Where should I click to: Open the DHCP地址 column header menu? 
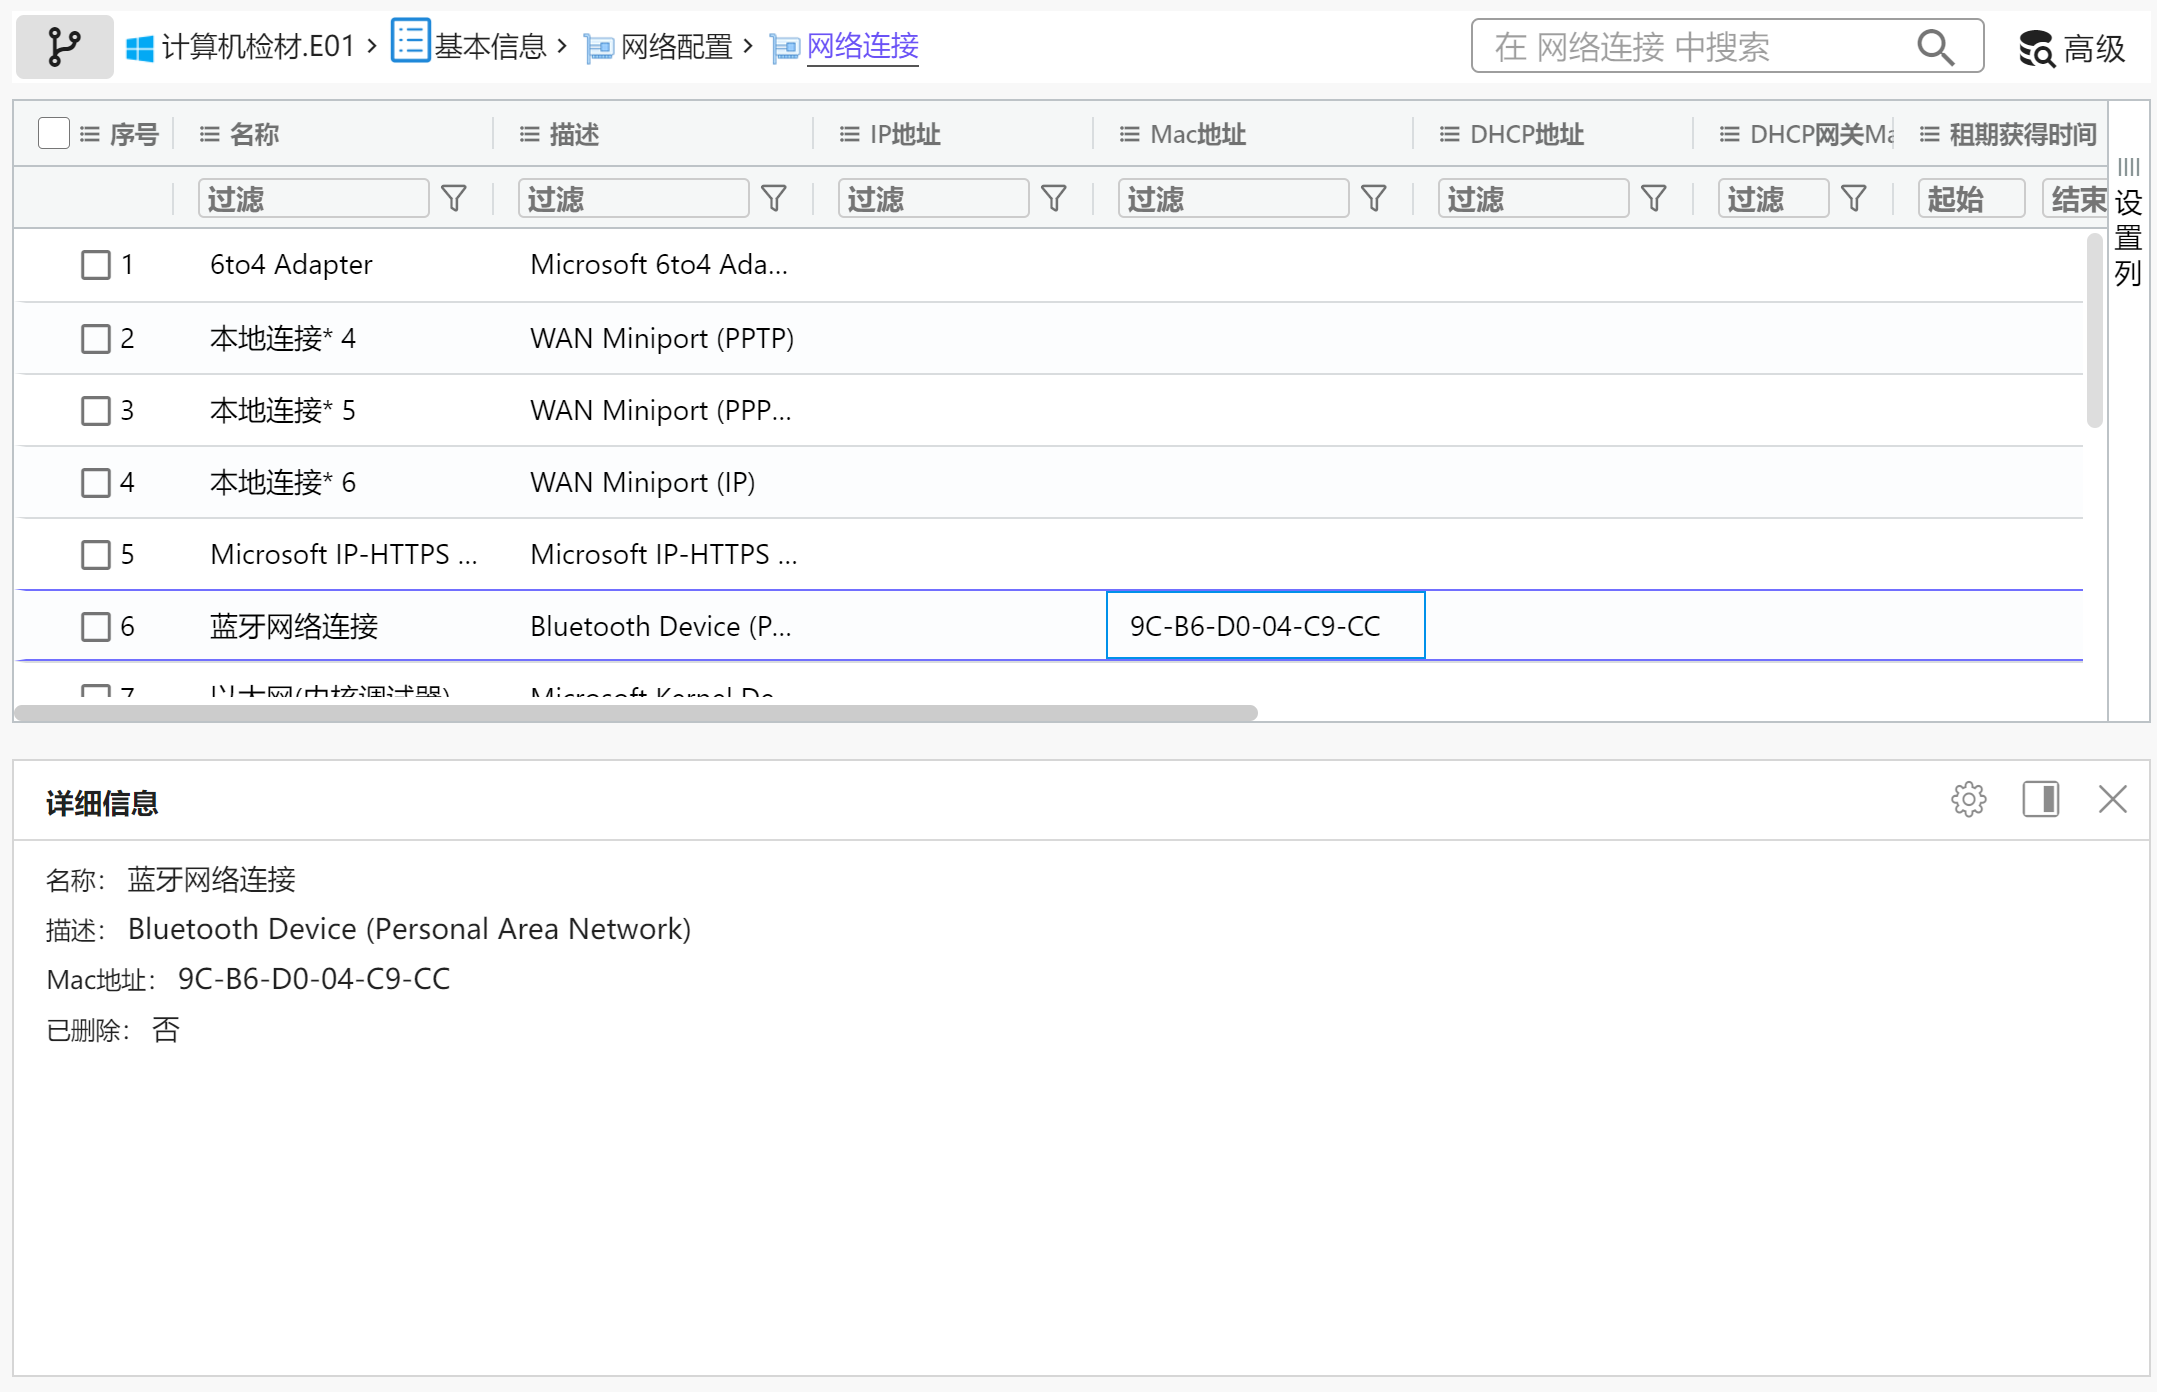(x=1450, y=134)
